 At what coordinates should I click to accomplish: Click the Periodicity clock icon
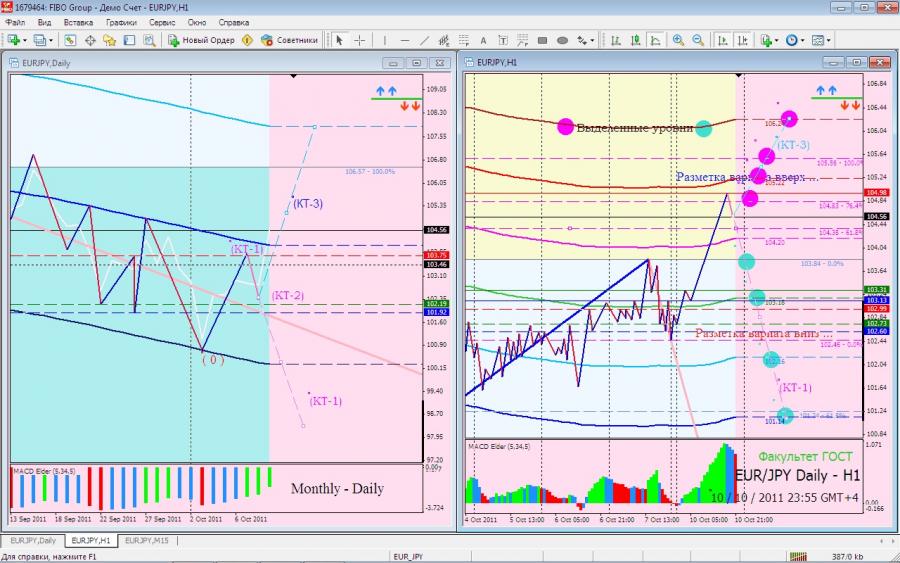[792, 40]
